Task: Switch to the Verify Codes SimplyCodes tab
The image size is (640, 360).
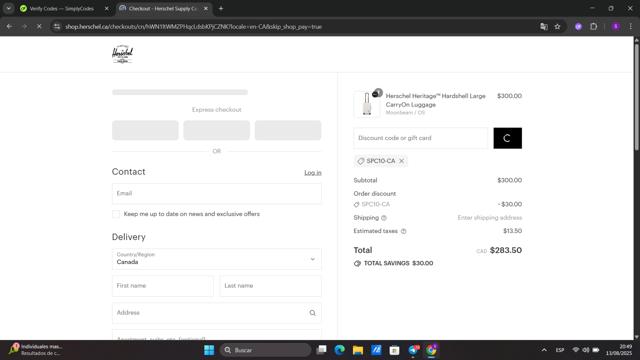Action: (x=62, y=9)
